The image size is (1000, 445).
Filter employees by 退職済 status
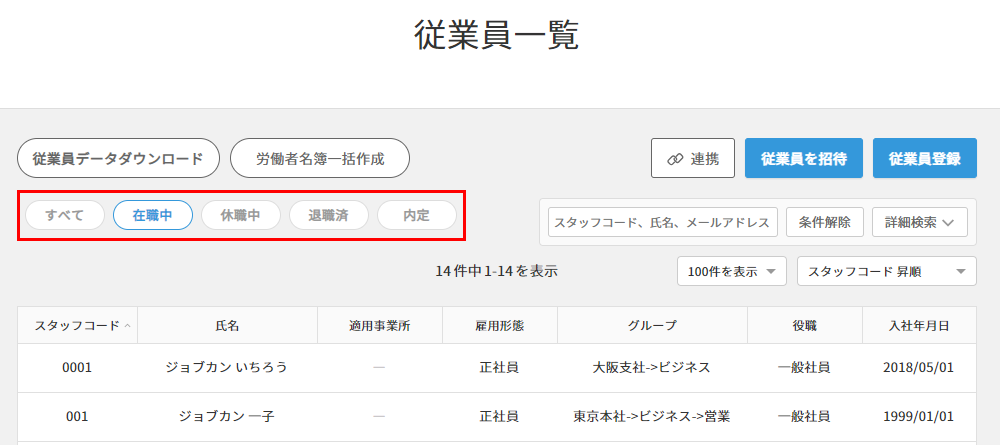point(328,215)
